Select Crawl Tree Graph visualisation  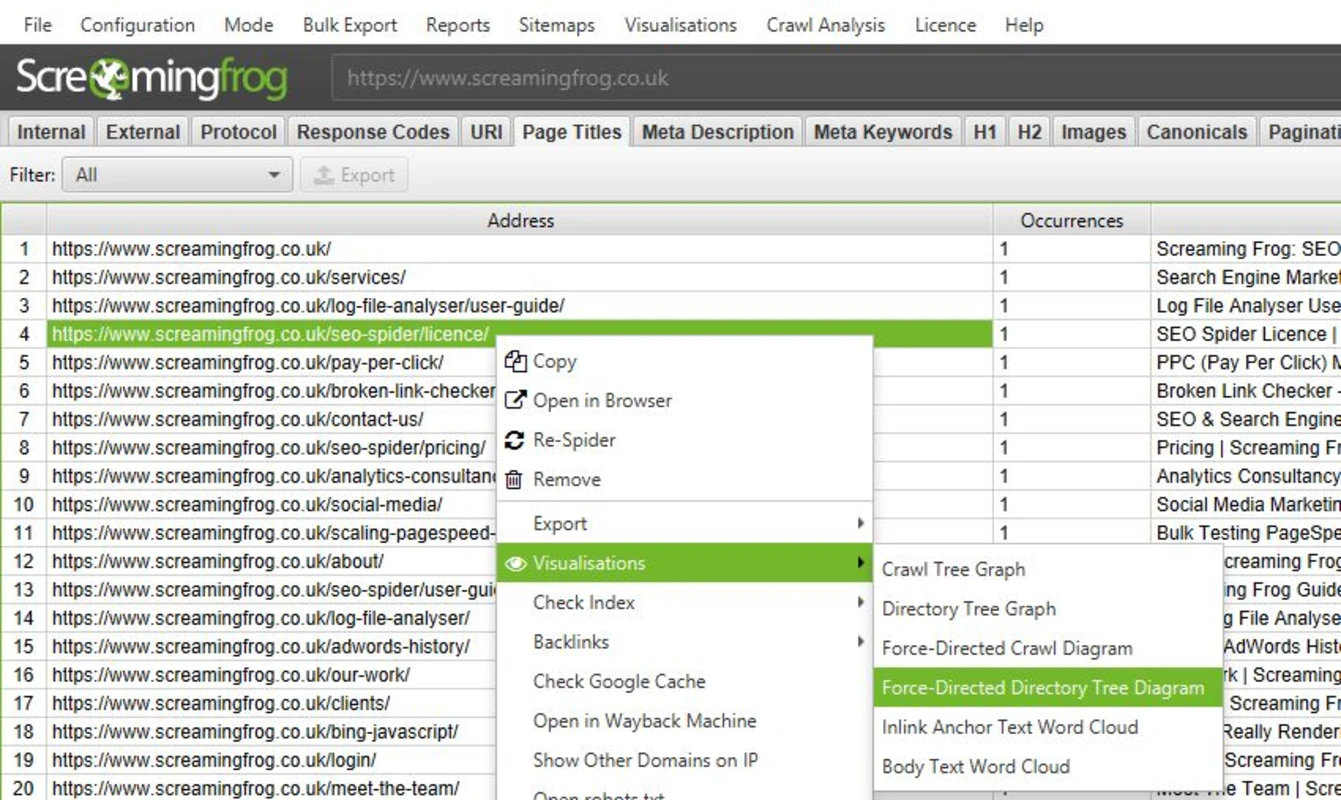click(x=952, y=569)
